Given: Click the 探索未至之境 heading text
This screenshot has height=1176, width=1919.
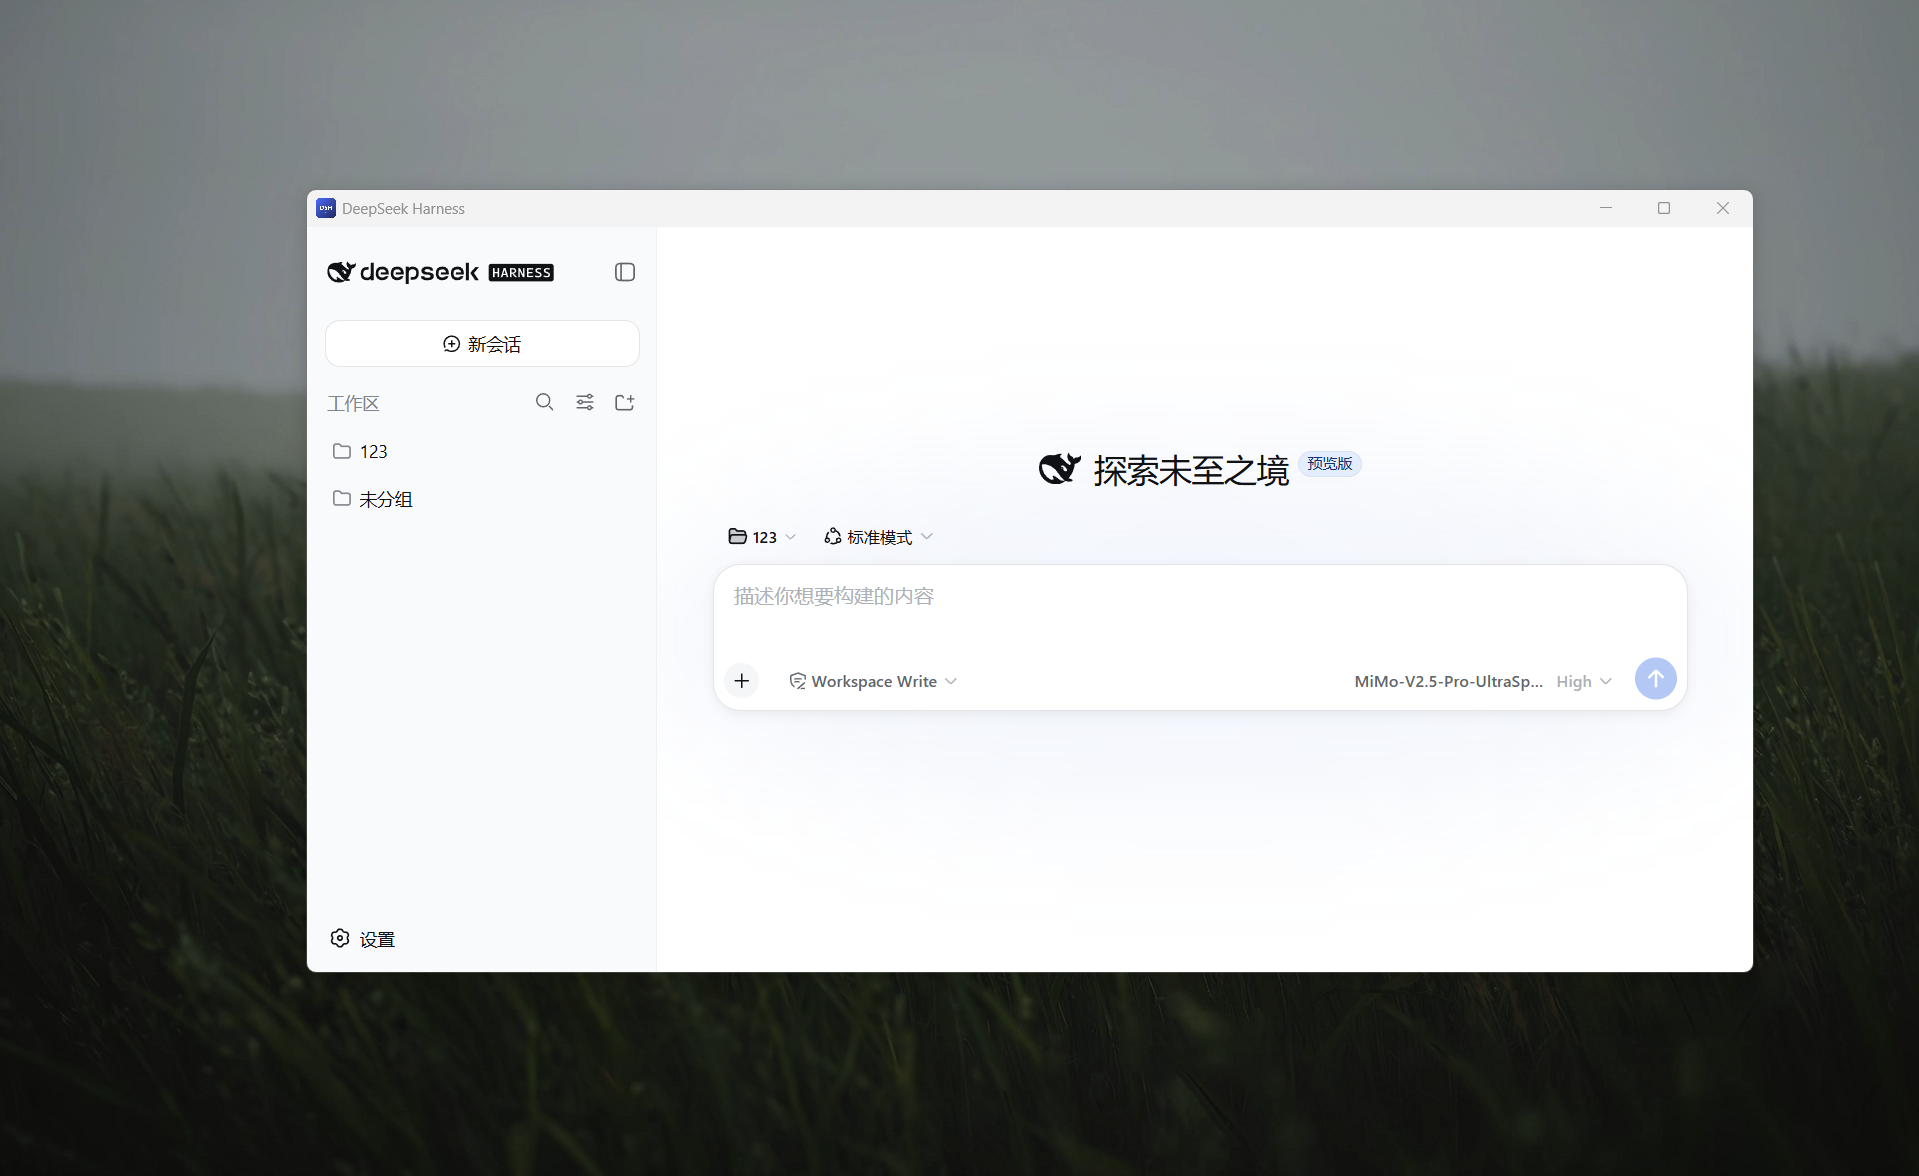Looking at the screenshot, I should [1191, 470].
